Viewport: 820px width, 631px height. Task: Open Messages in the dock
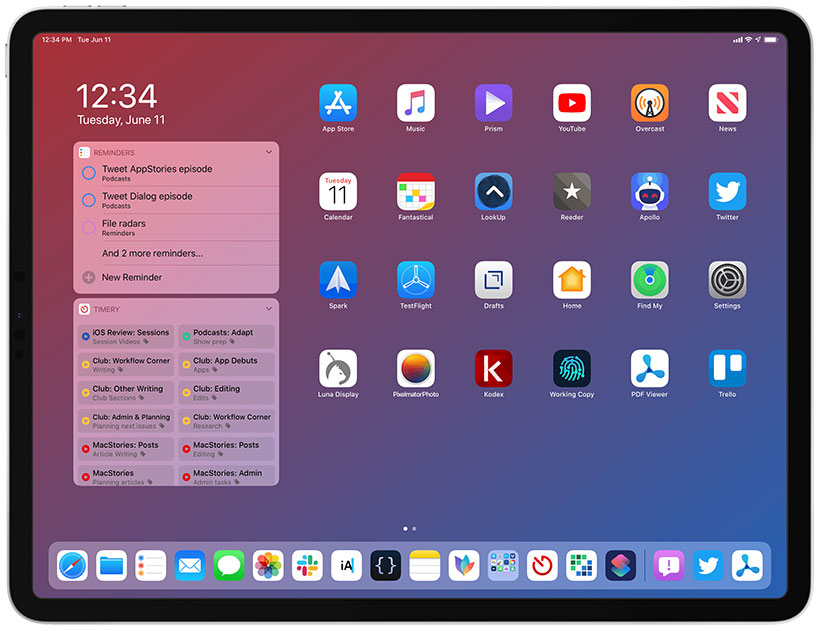click(229, 566)
